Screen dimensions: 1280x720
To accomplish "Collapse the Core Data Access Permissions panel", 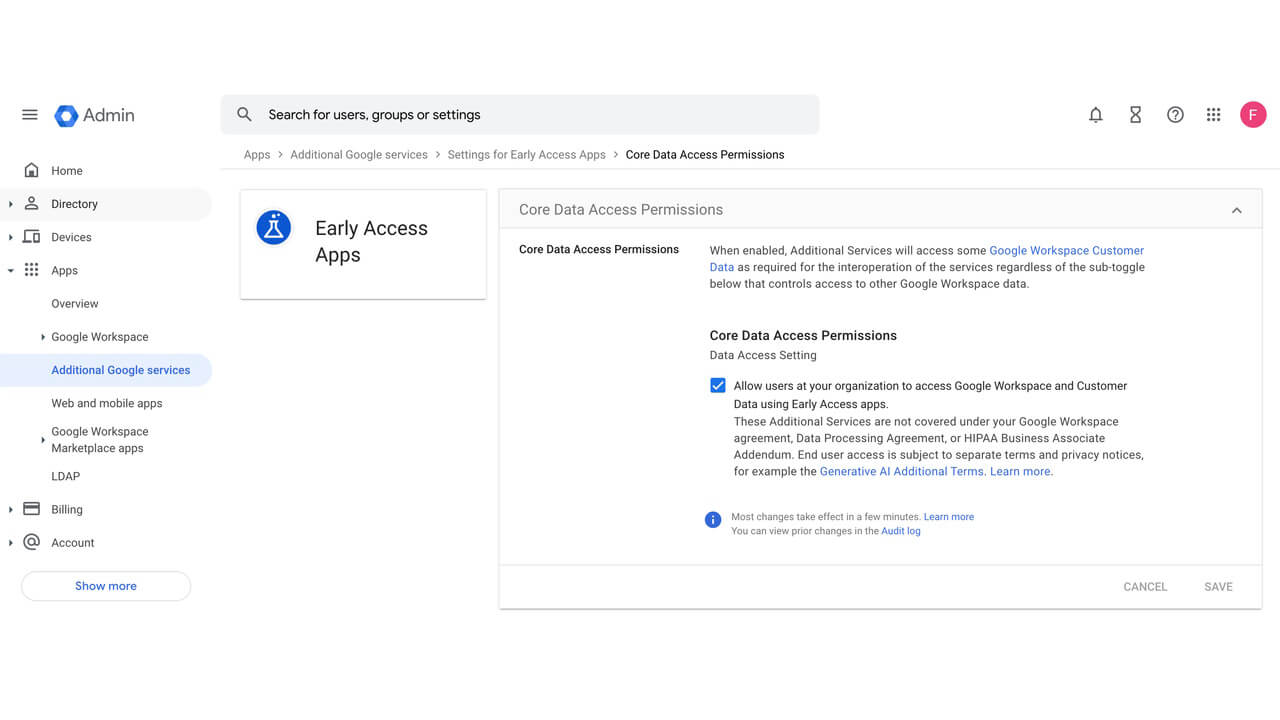I will pos(1236,209).
